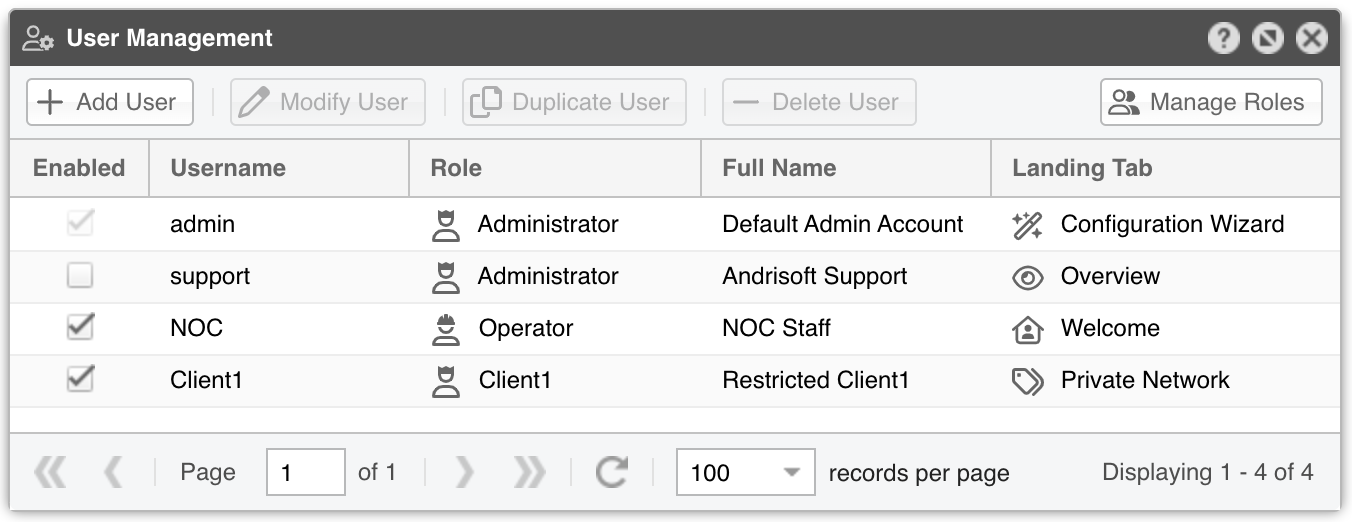The height and width of the screenshot is (522, 1352).
Task: Click the people icon in Manage Roles
Action: pyautogui.click(x=1125, y=102)
